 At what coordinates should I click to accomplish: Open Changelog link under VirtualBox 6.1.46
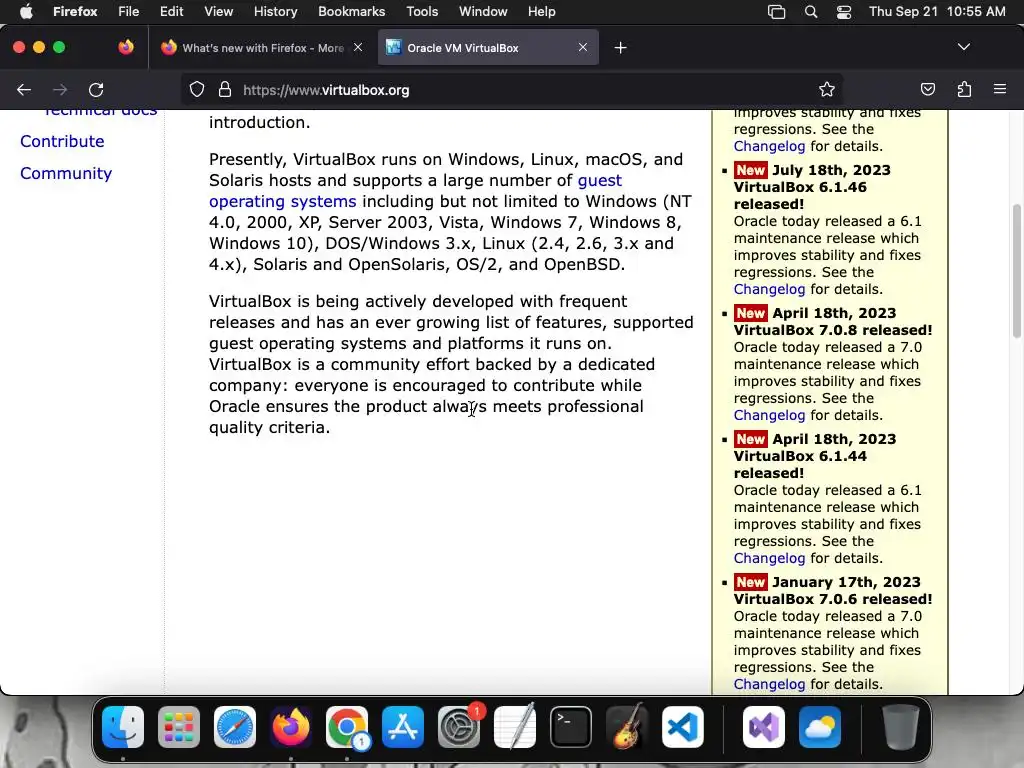pos(769,289)
